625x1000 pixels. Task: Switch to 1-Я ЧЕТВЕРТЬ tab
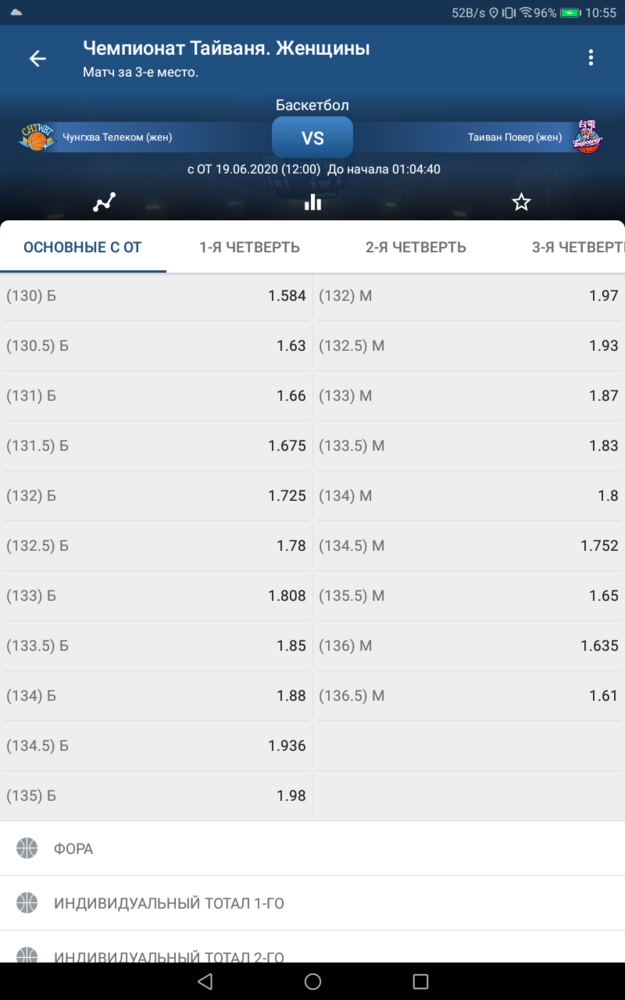pos(249,247)
